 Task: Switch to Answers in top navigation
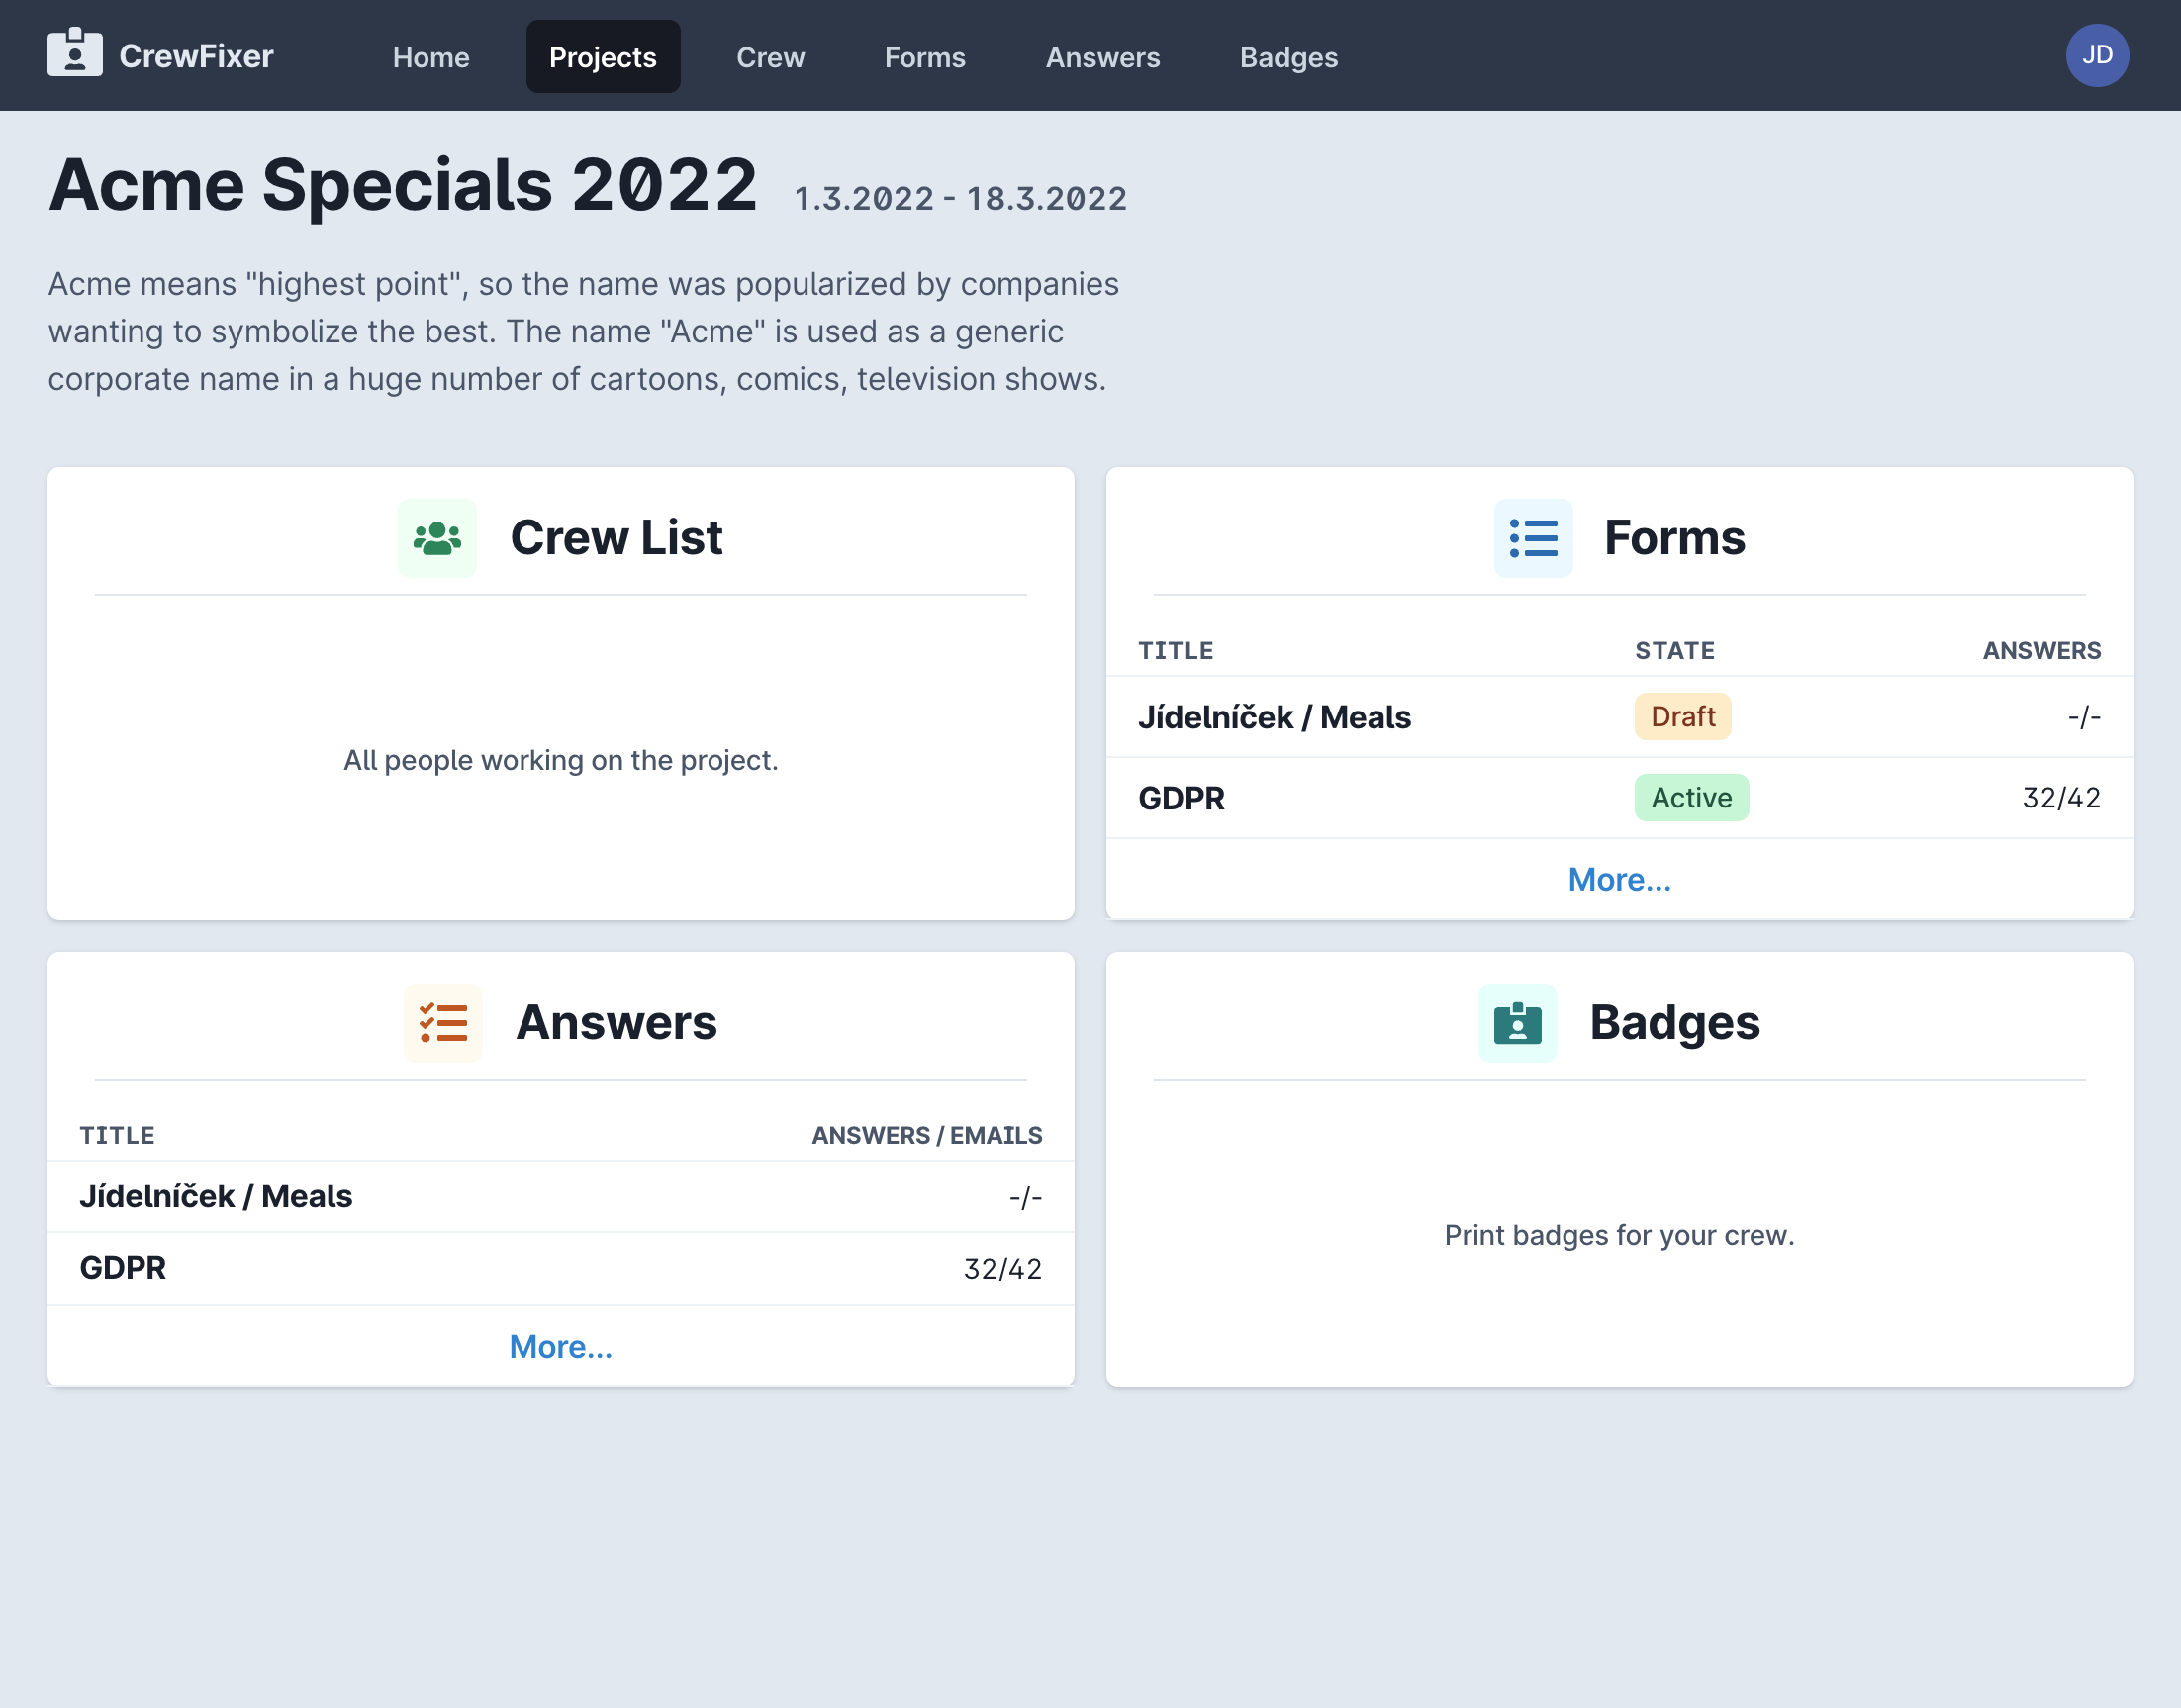click(x=1102, y=57)
